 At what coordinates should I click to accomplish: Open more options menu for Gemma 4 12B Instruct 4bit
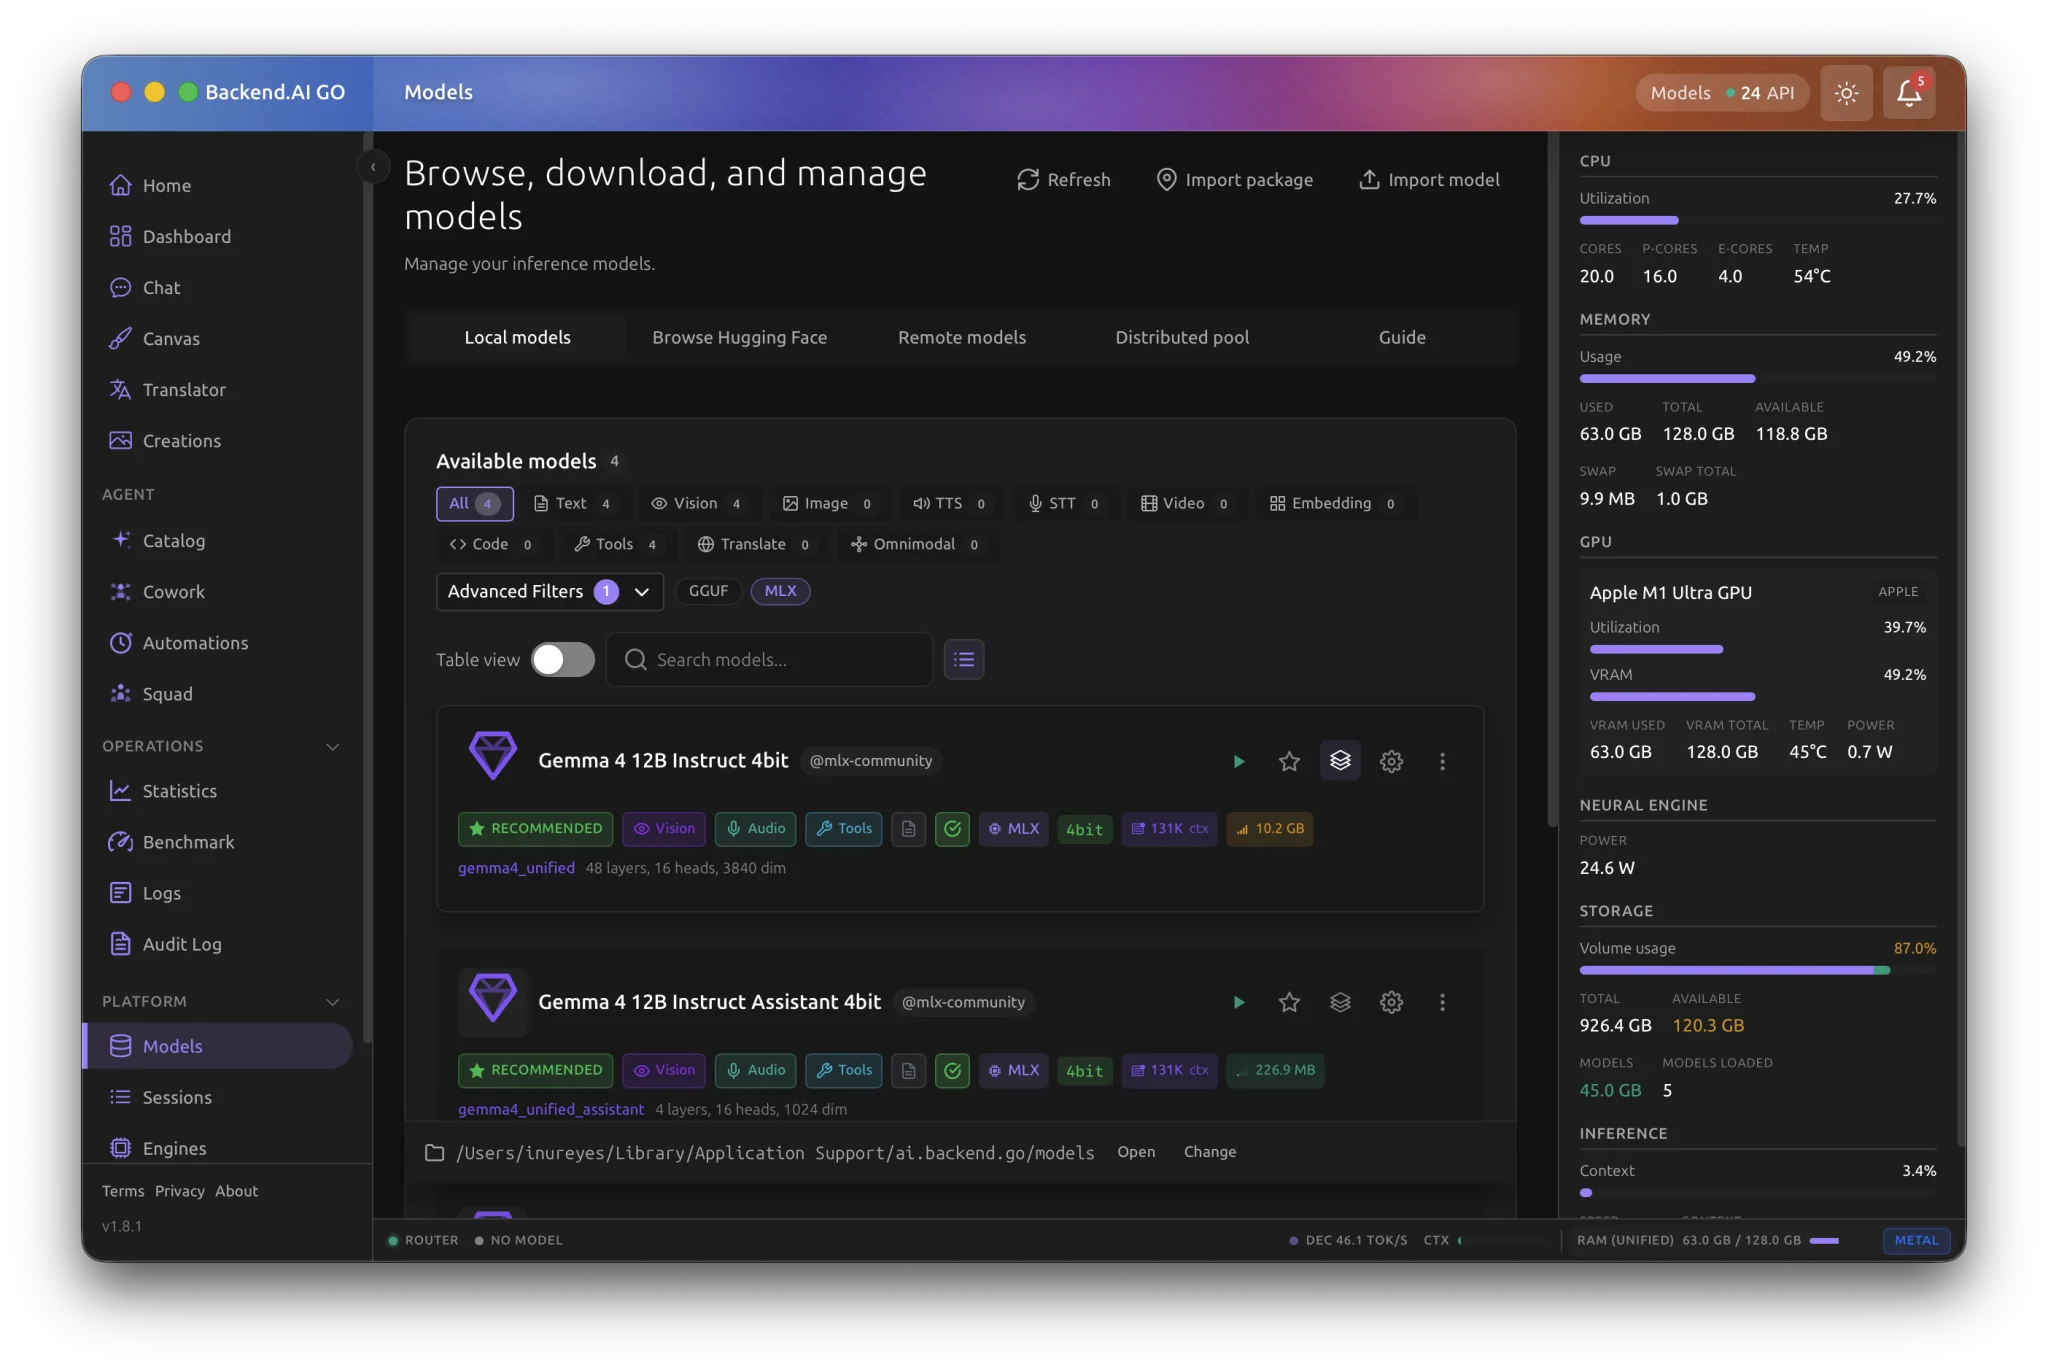(x=1442, y=762)
